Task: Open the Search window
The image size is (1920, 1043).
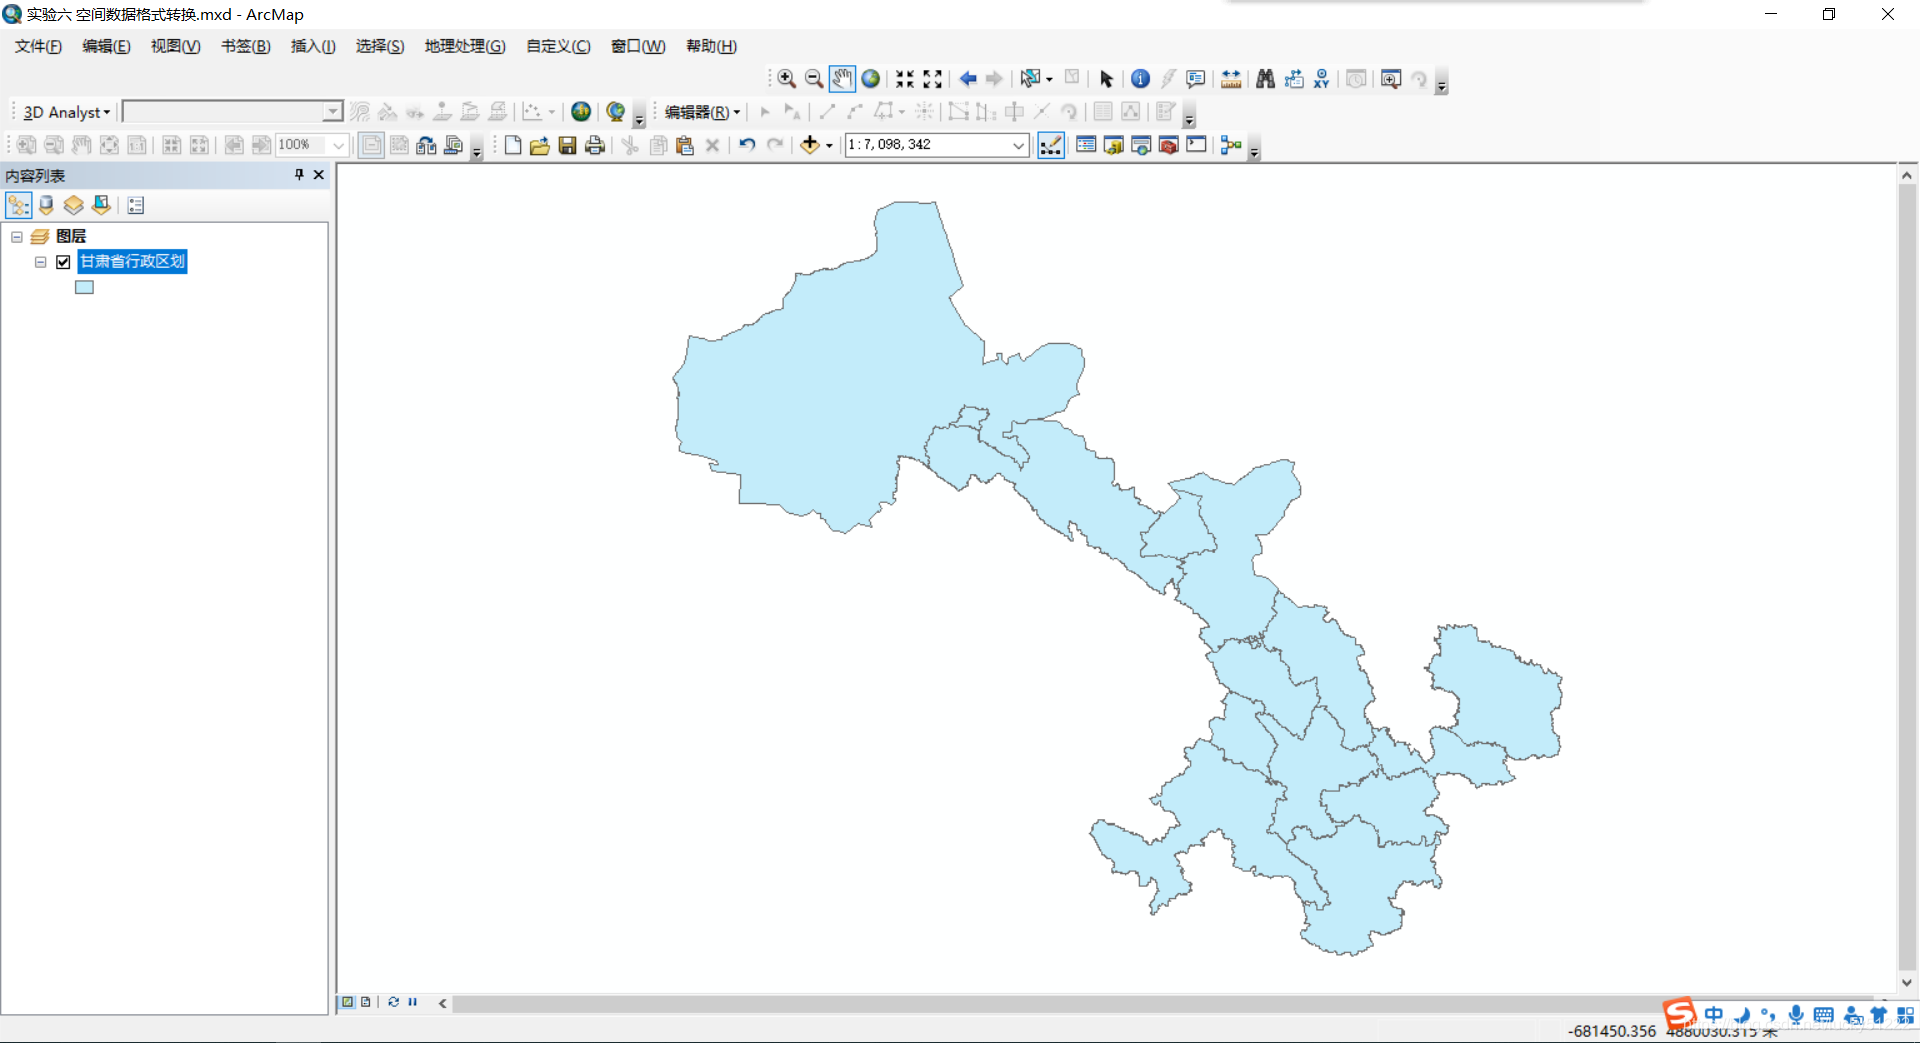Action: point(1141,145)
